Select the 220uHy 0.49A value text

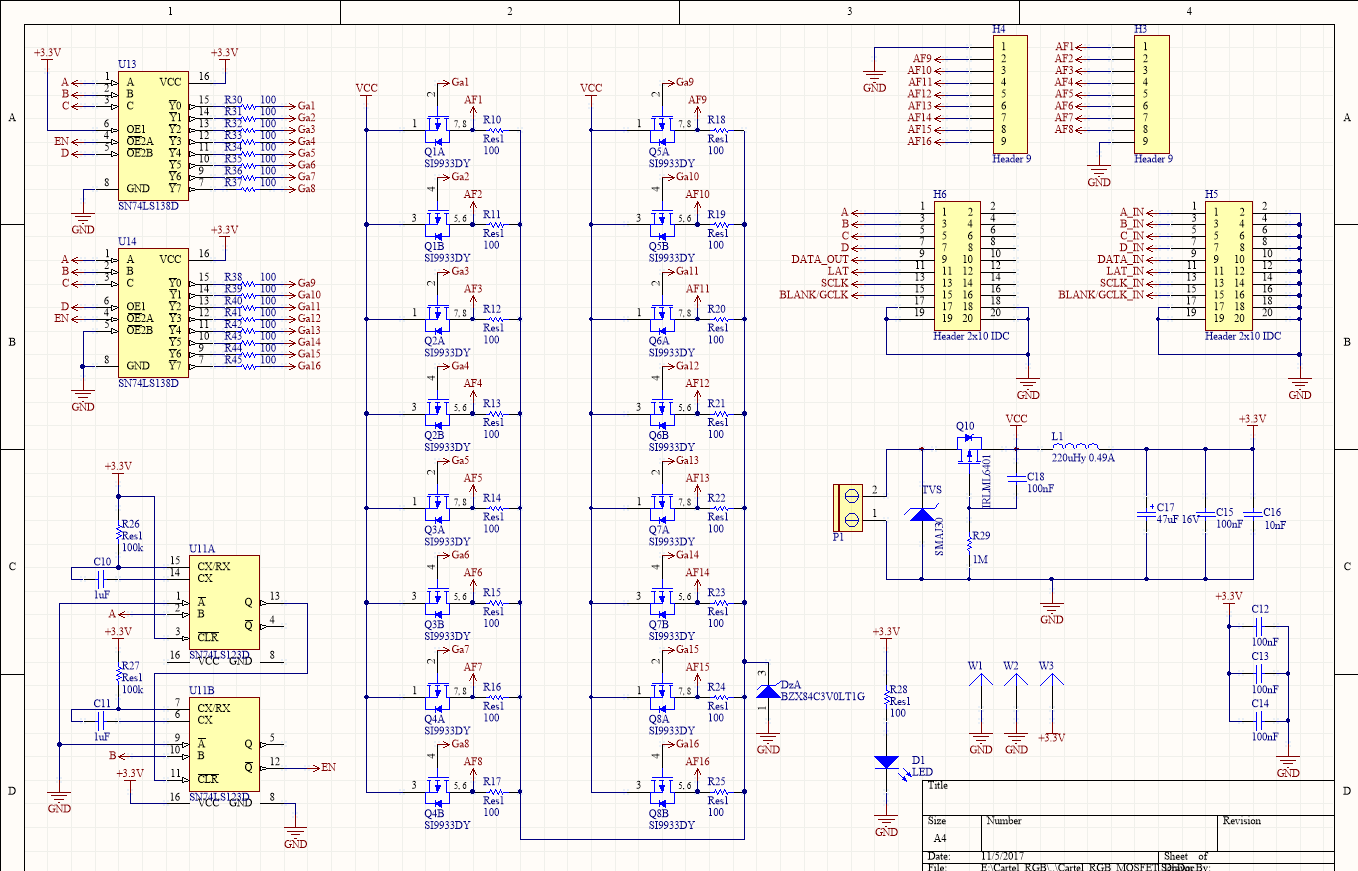[1082, 458]
